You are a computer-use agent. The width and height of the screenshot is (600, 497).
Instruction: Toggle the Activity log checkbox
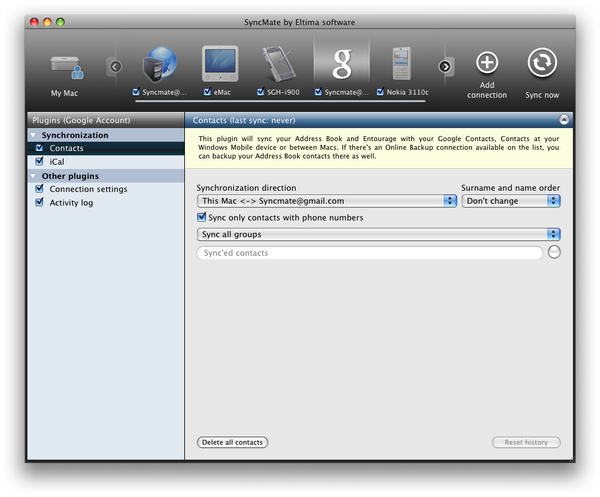(39, 202)
